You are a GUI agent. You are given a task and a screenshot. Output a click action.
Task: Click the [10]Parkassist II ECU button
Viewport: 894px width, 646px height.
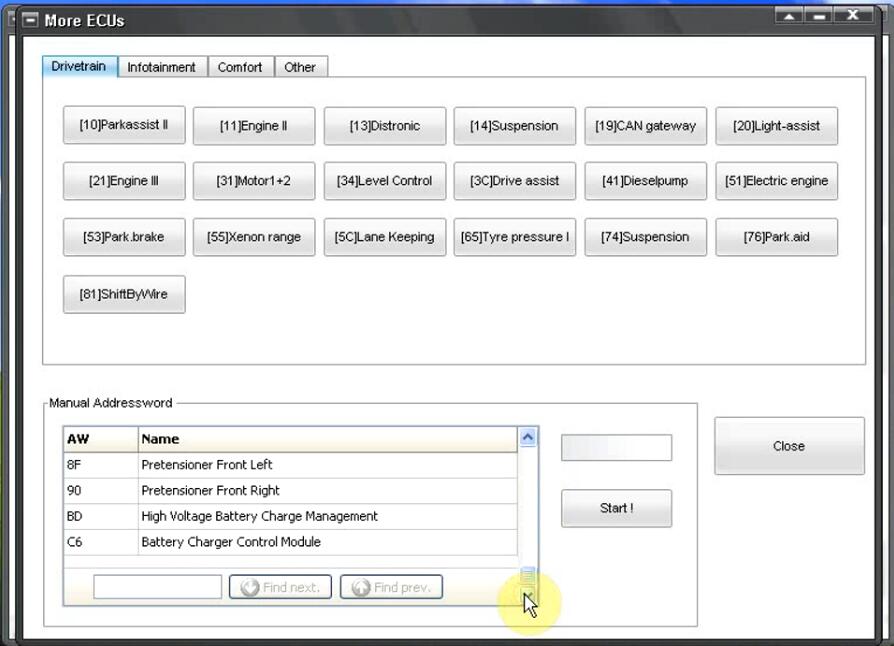pos(124,126)
